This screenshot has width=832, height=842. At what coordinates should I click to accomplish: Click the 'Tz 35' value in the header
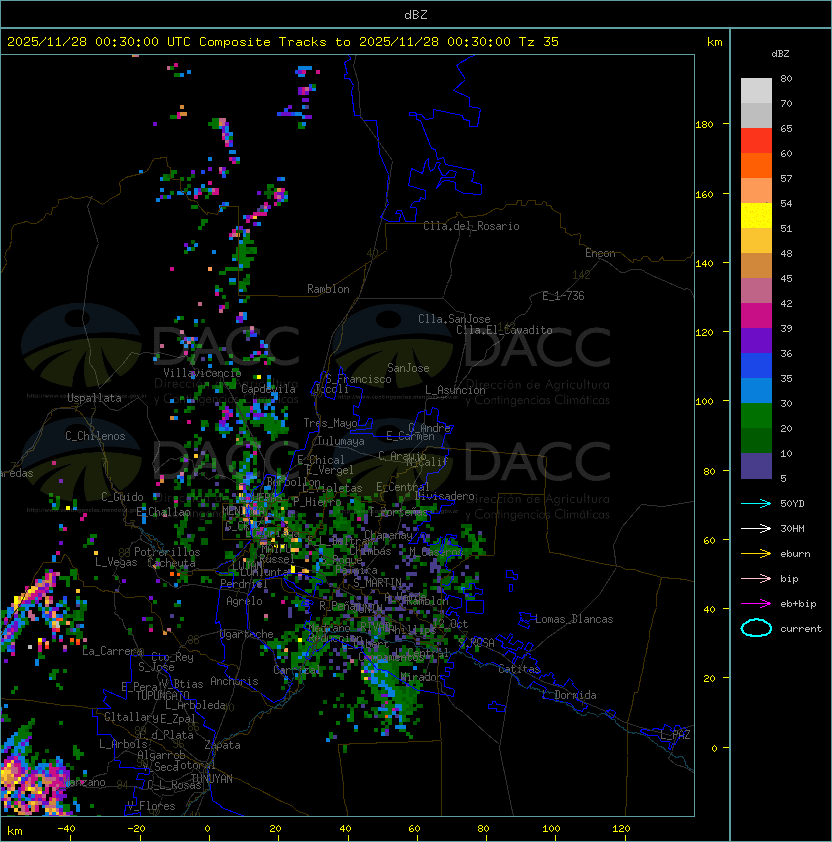click(539, 42)
